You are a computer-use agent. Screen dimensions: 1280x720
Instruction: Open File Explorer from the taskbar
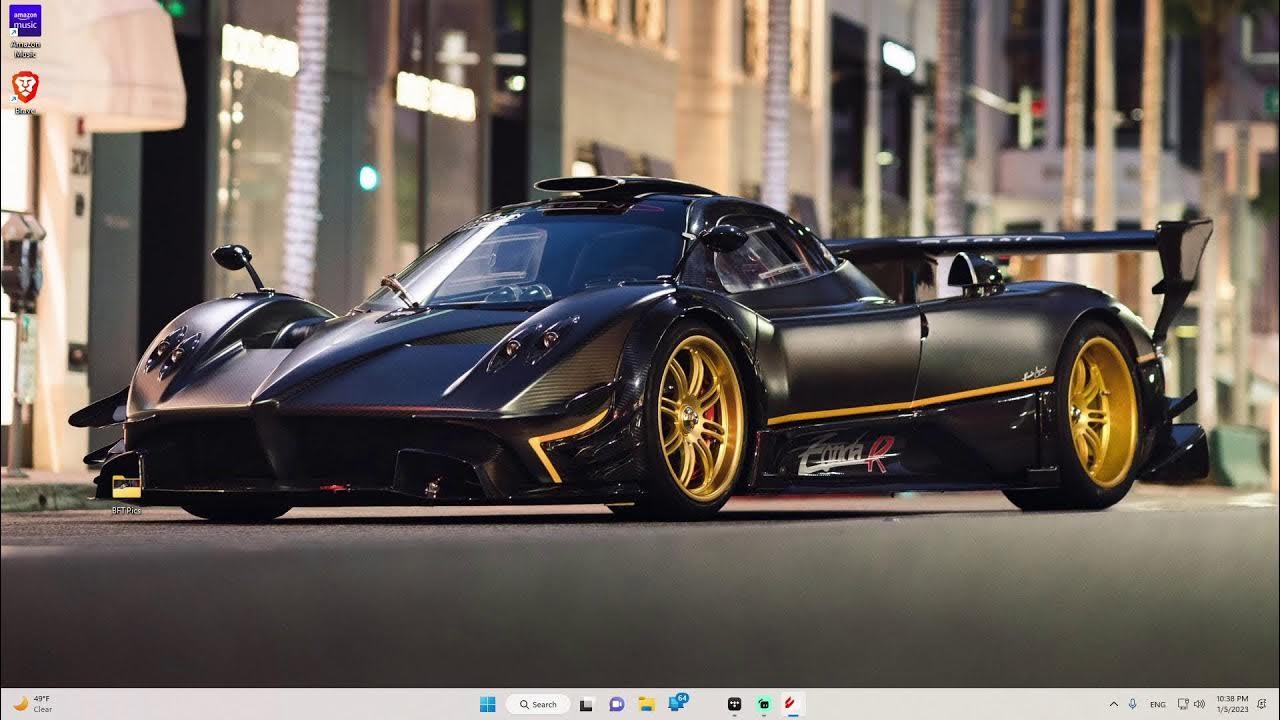[x=646, y=704]
